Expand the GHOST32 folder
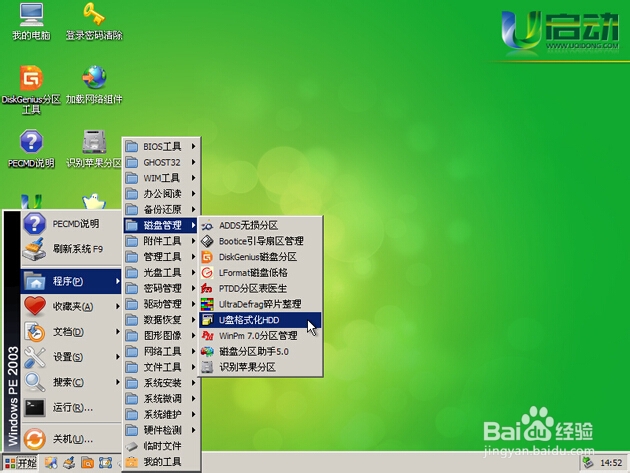Image resolution: width=630 pixels, height=473 pixels. [x=161, y=162]
